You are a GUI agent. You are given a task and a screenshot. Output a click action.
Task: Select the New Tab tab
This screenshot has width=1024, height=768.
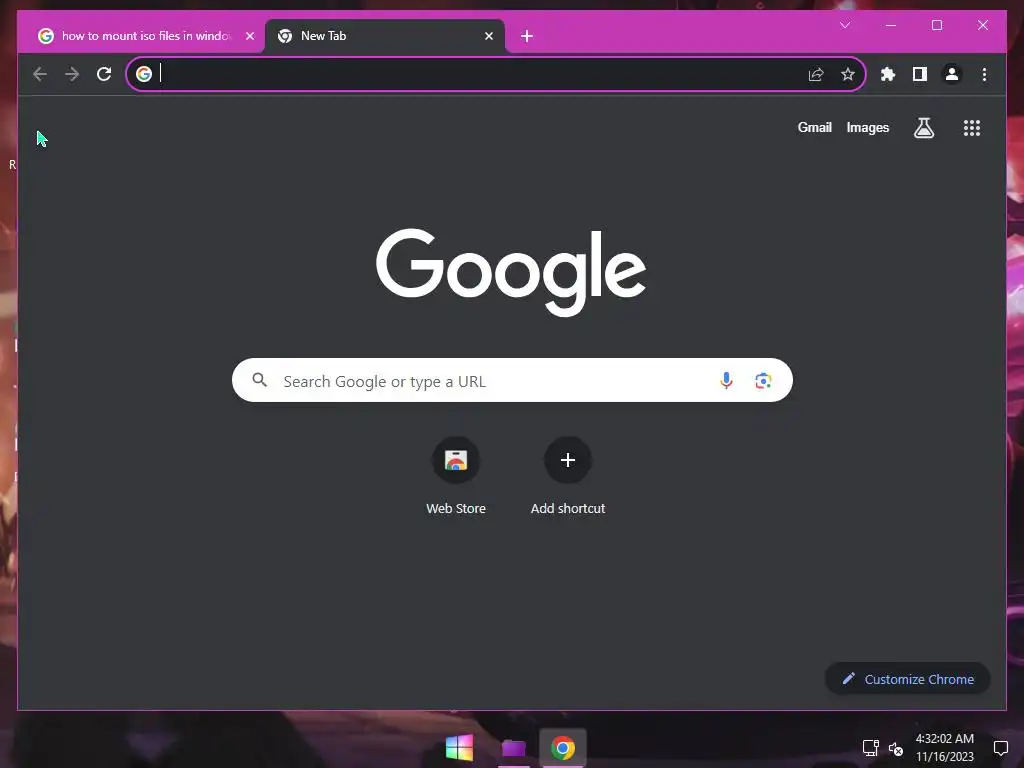coord(385,37)
